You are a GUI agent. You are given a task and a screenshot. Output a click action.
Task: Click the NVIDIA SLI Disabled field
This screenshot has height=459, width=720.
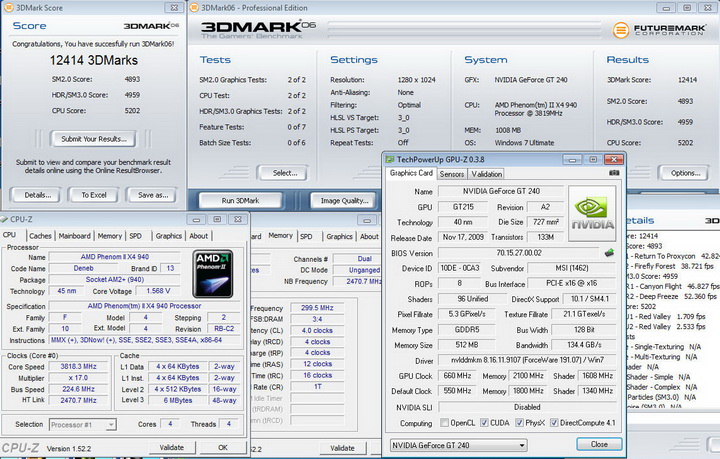coord(527,407)
